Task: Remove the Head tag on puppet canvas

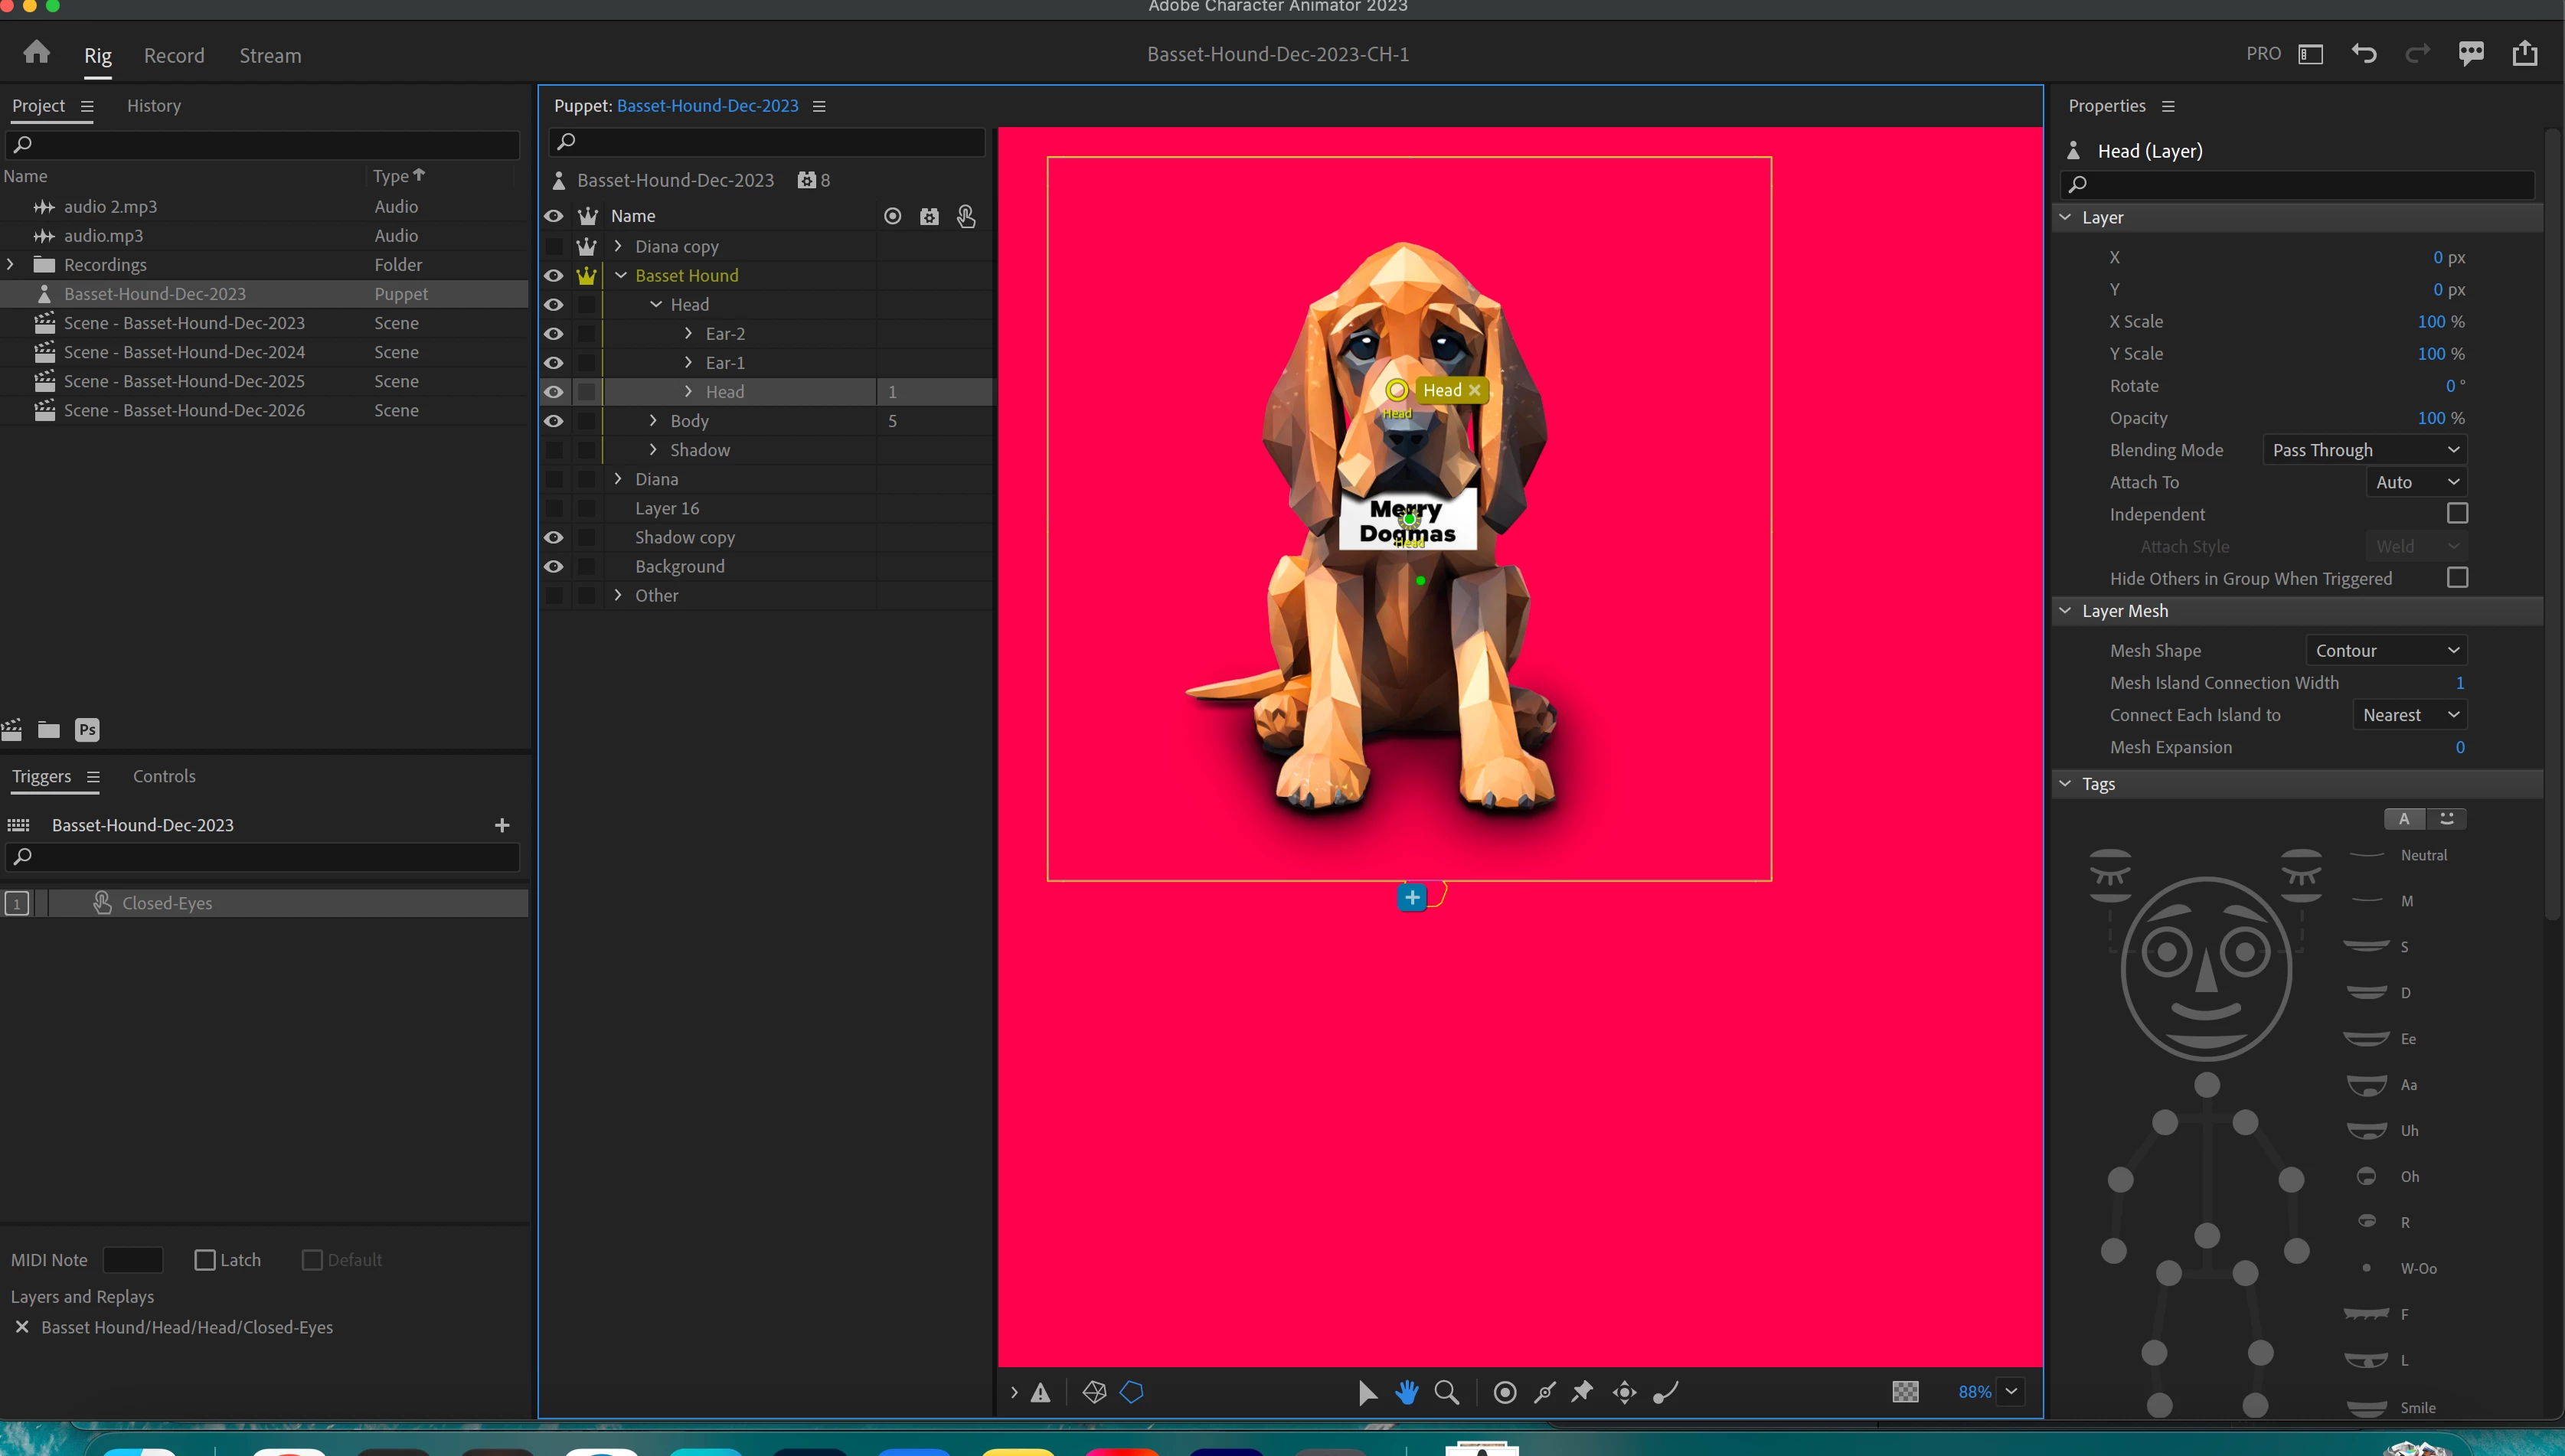Action: tap(1474, 390)
